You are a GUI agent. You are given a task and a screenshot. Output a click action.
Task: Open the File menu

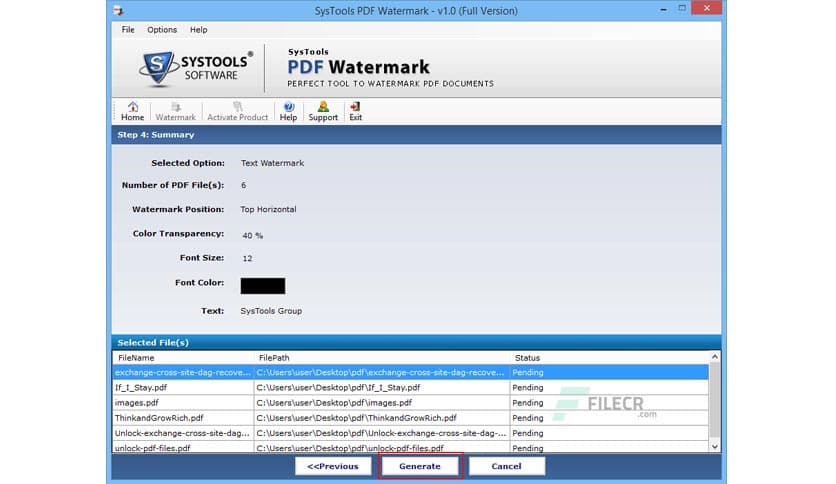(128, 30)
